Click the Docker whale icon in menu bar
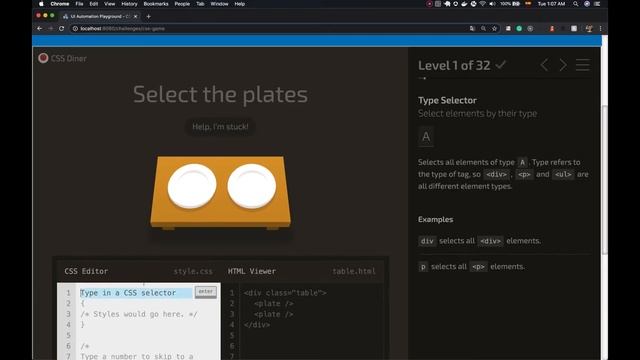The height and width of the screenshot is (360, 640). (464, 4)
